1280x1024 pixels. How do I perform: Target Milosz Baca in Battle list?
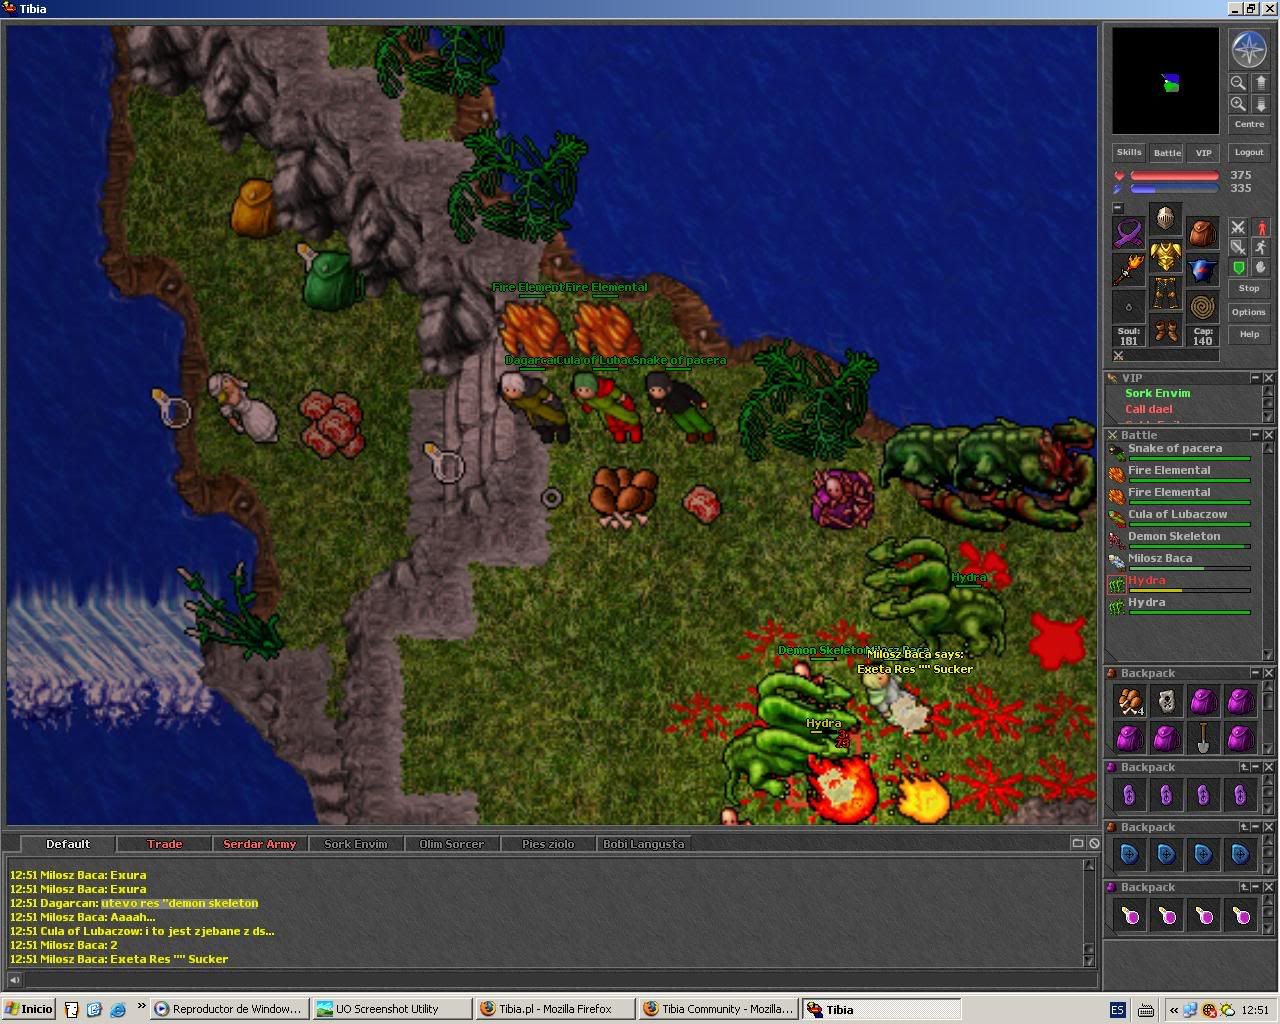1180,560
